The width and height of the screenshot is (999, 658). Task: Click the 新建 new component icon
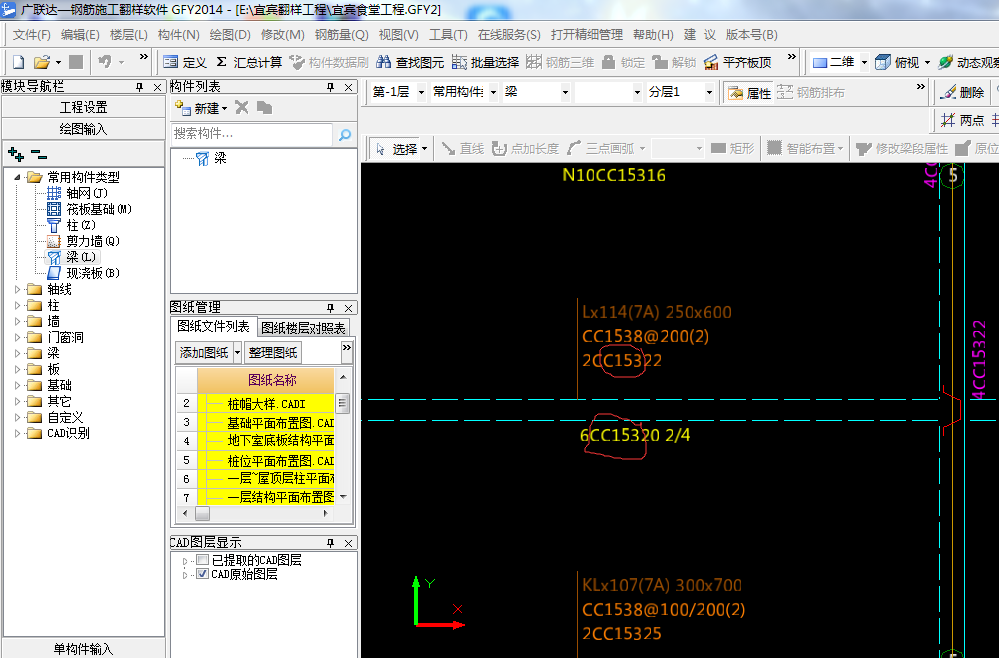(x=183, y=108)
